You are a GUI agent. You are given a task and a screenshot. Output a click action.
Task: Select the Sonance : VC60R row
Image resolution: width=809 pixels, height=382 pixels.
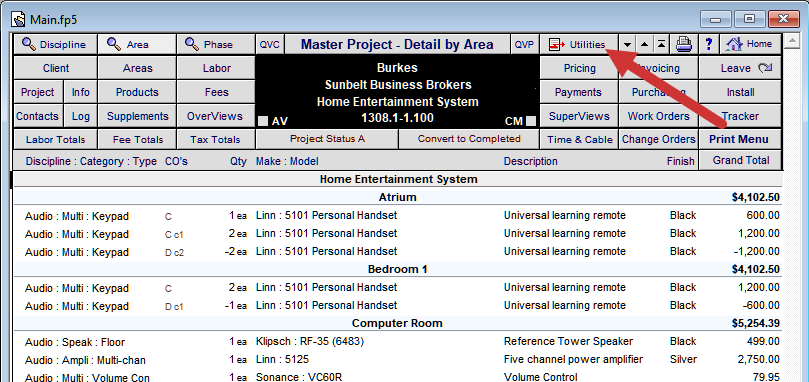[397, 377]
